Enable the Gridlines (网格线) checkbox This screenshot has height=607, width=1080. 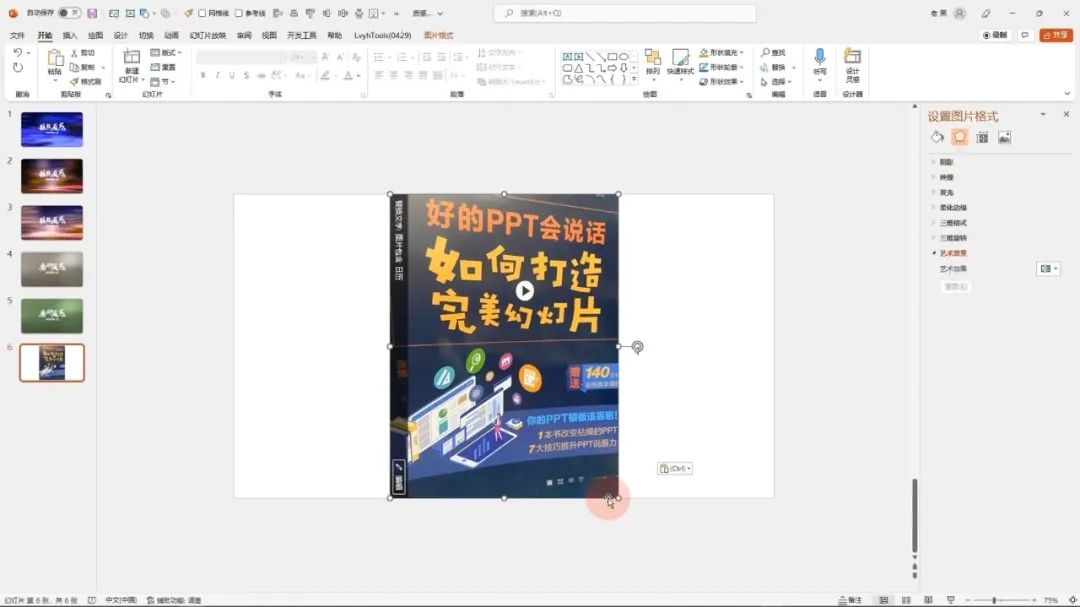pos(202,13)
